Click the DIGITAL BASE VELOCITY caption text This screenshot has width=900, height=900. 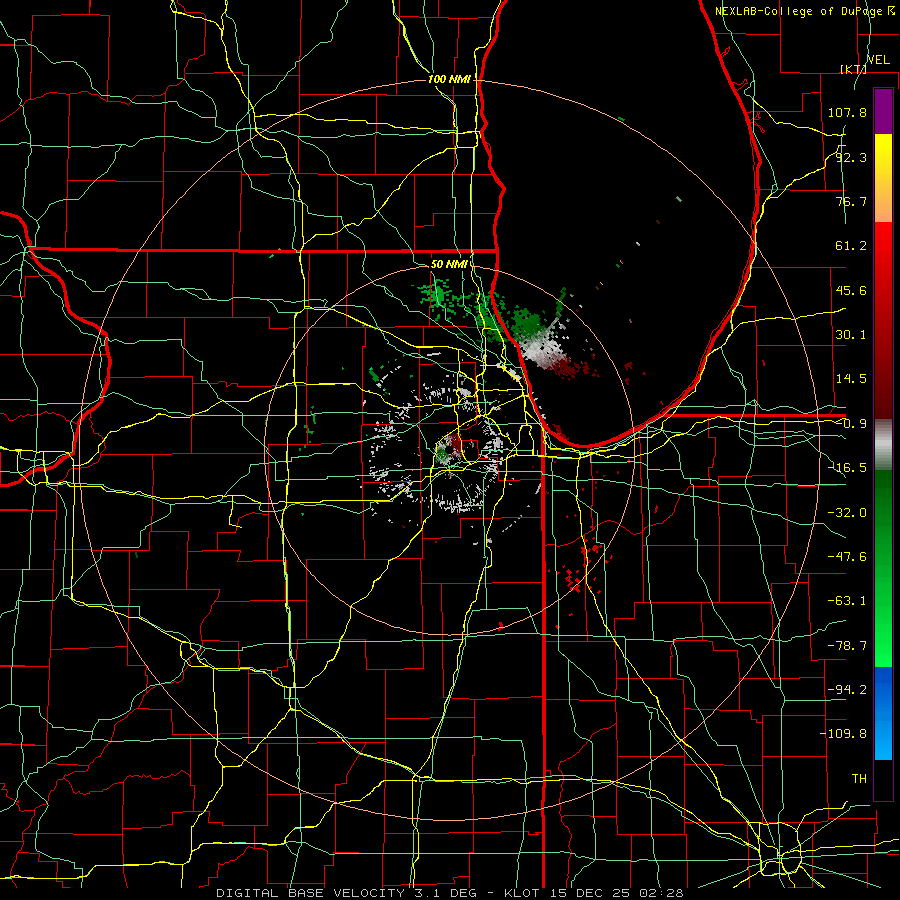point(311,893)
